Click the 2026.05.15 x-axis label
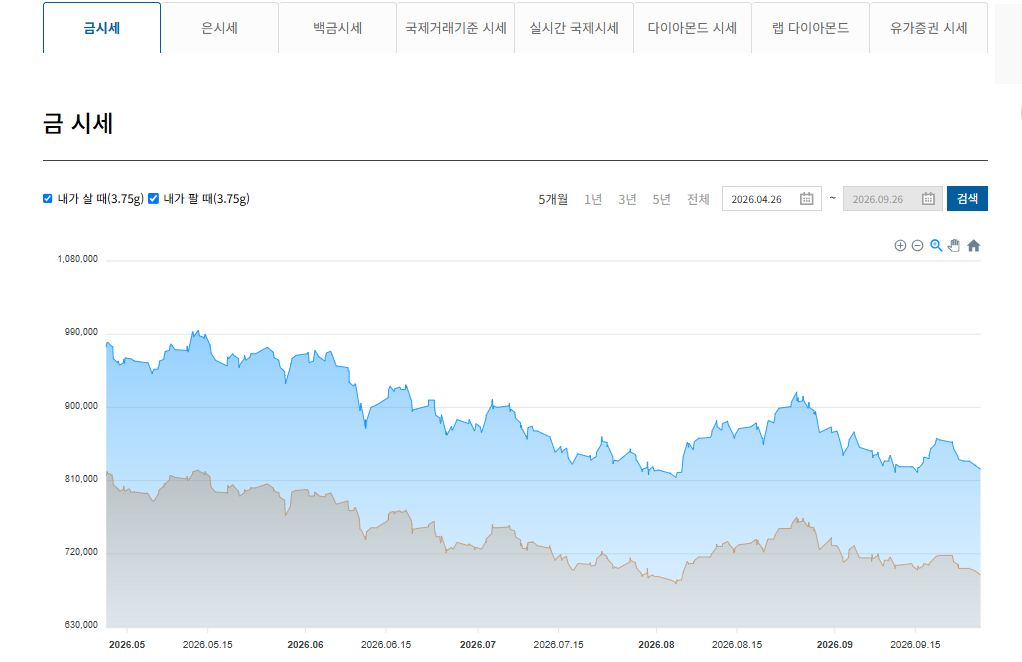This screenshot has width=1022, height=662. pos(207,644)
